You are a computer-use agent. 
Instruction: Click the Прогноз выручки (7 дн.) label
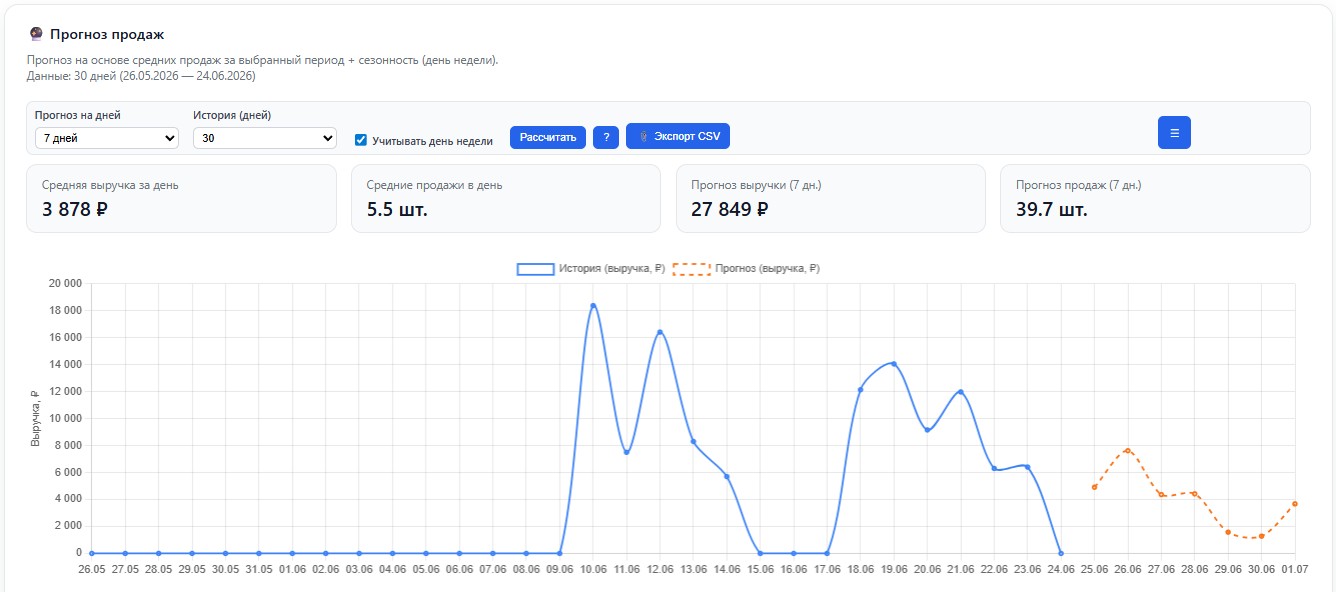click(756, 185)
